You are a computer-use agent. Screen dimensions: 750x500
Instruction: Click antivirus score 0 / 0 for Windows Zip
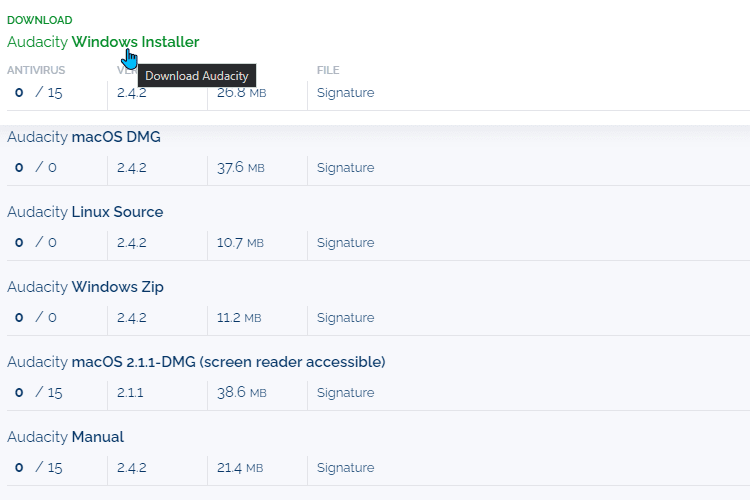pos(36,318)
